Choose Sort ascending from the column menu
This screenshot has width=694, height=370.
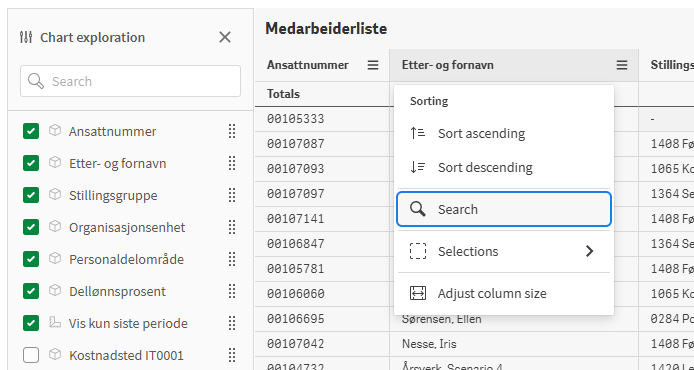(x=504, y=133)
